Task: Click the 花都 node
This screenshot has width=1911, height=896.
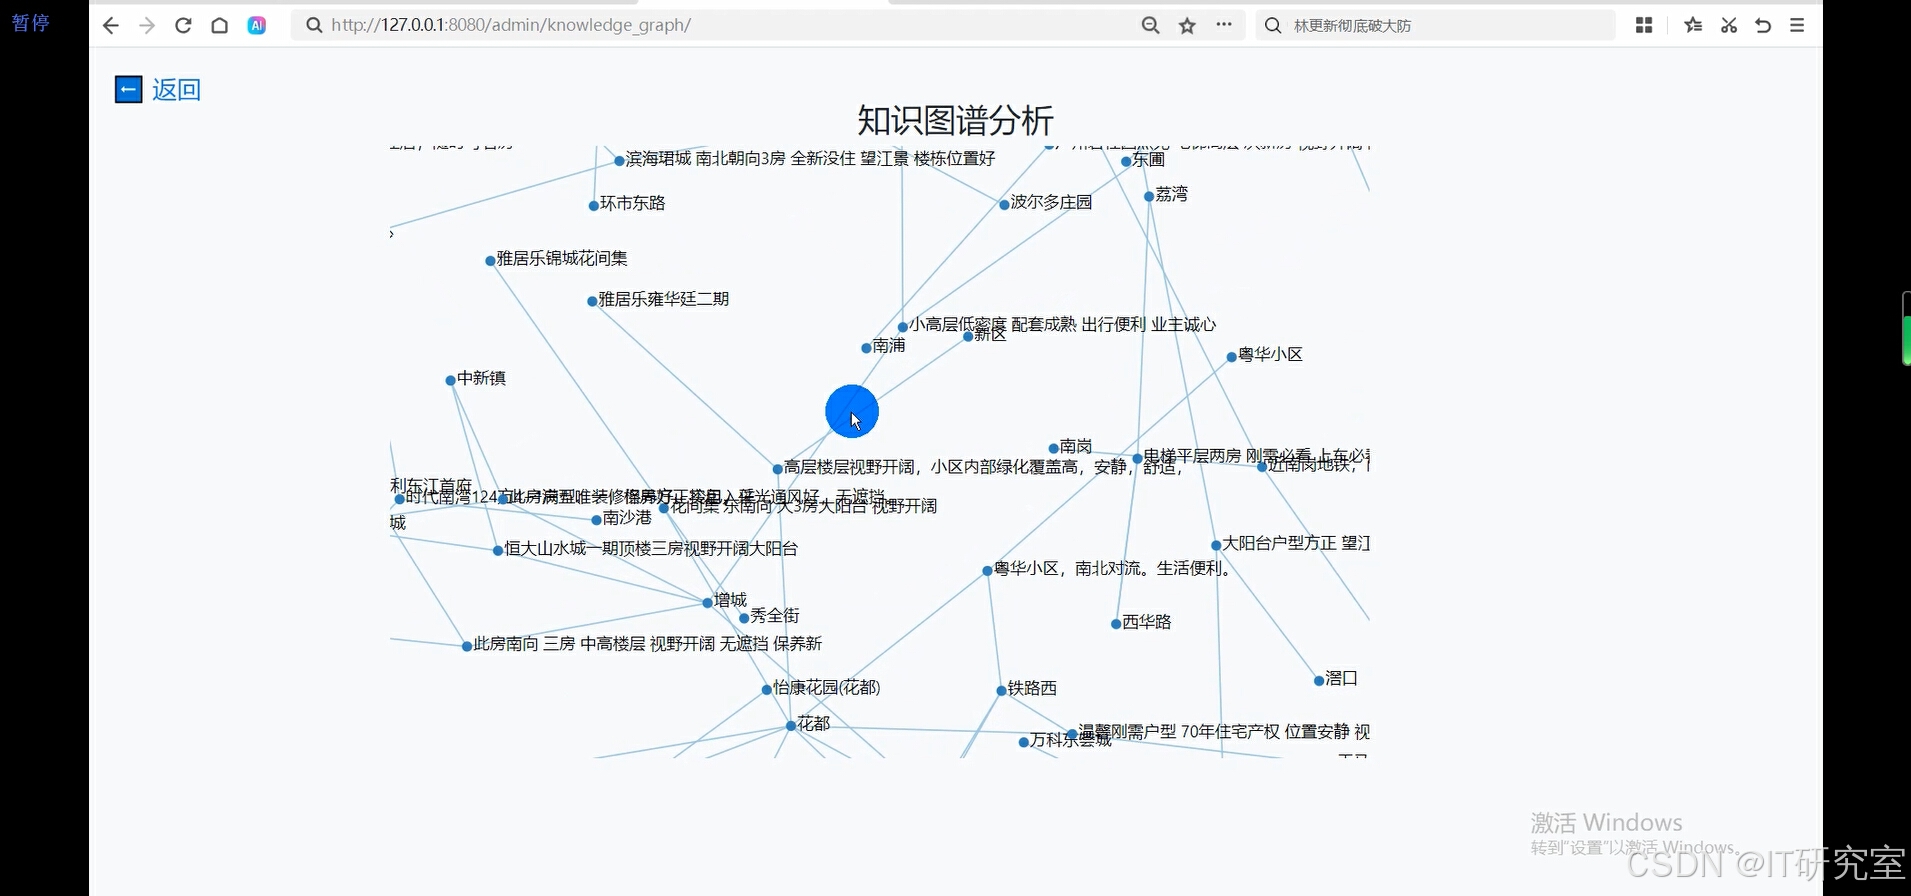Action: (791, 726)
